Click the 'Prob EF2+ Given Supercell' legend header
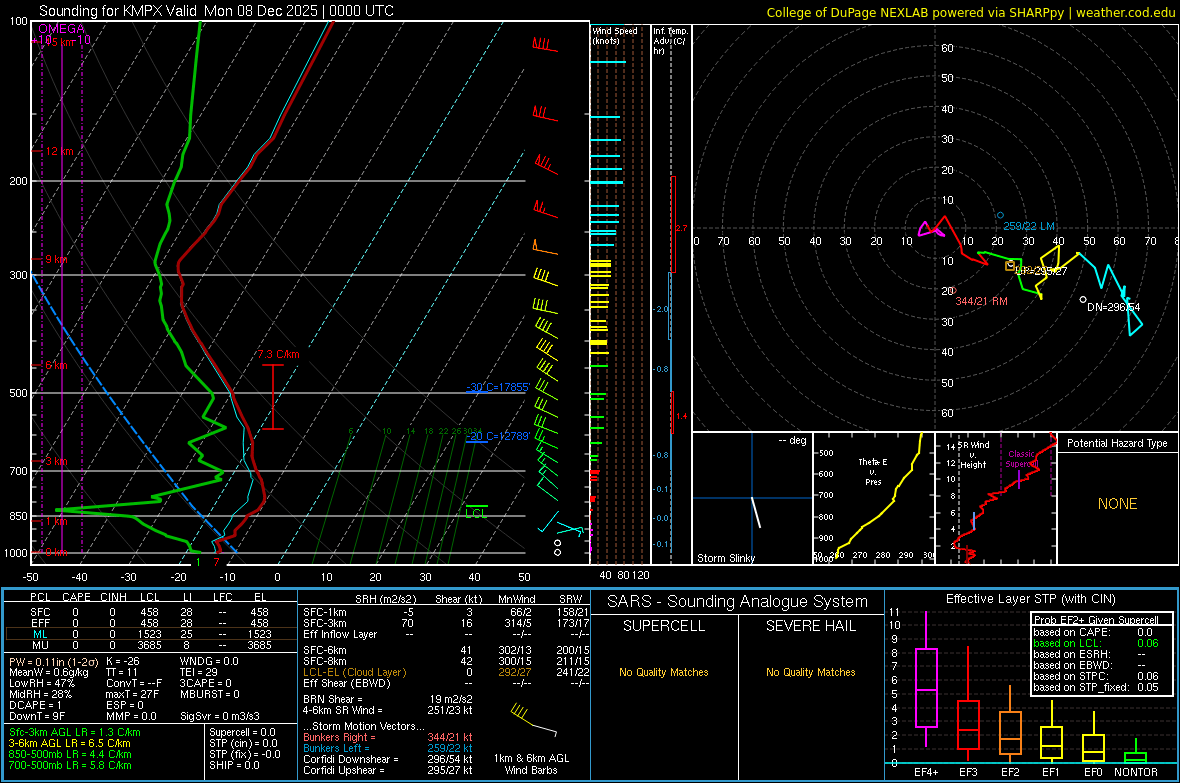 (1096, 620)
